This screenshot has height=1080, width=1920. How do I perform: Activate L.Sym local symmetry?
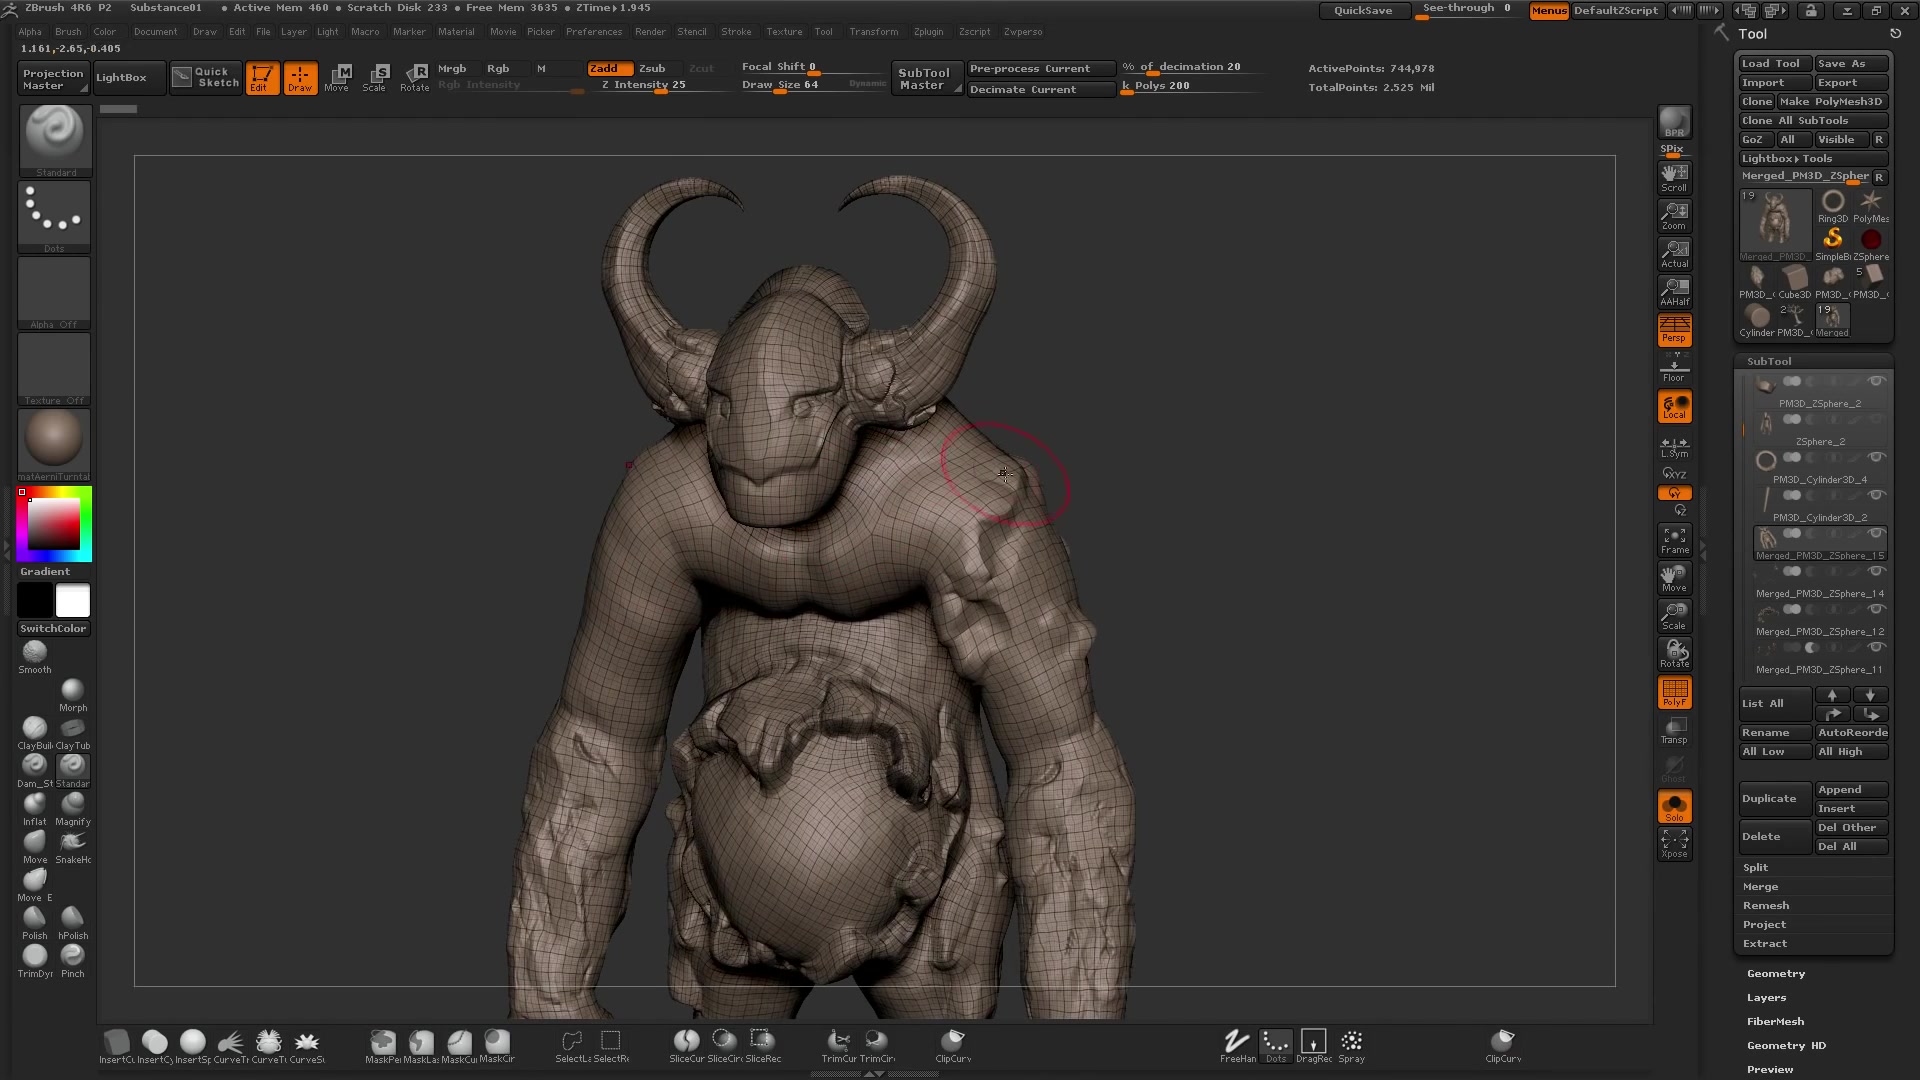click(1673, 445)
